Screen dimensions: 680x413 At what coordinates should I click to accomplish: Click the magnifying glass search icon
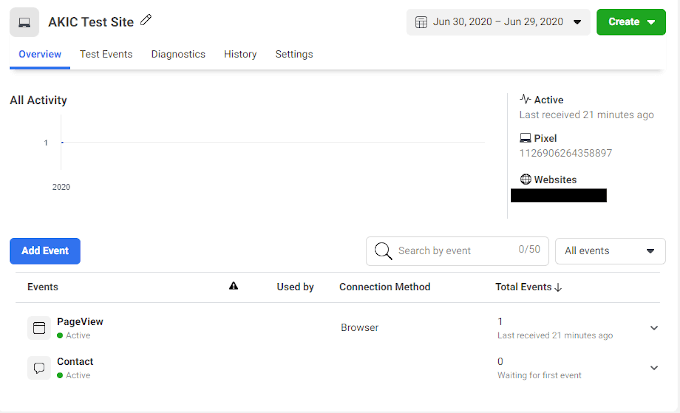[382, 251]
